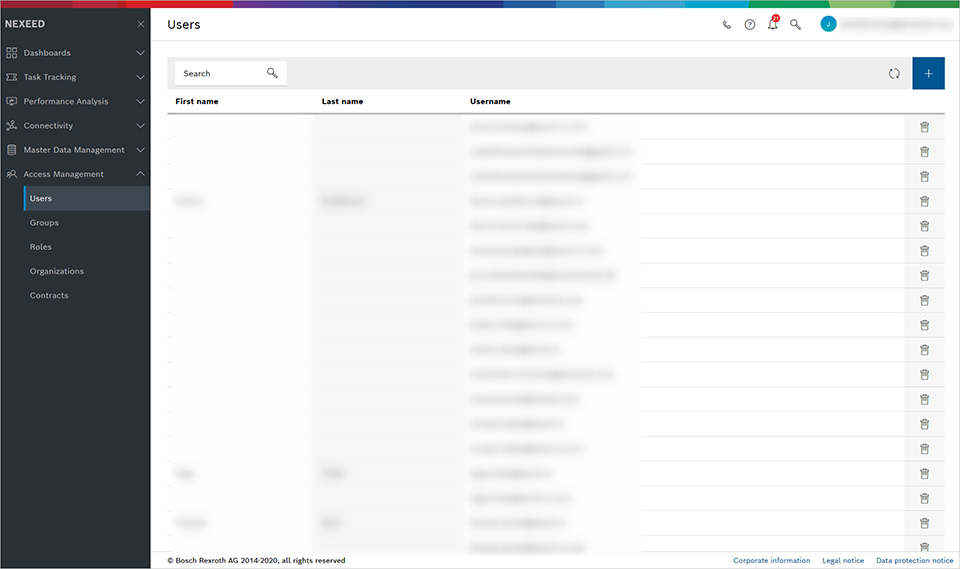Expand the Master Data Management chevron

140,150
